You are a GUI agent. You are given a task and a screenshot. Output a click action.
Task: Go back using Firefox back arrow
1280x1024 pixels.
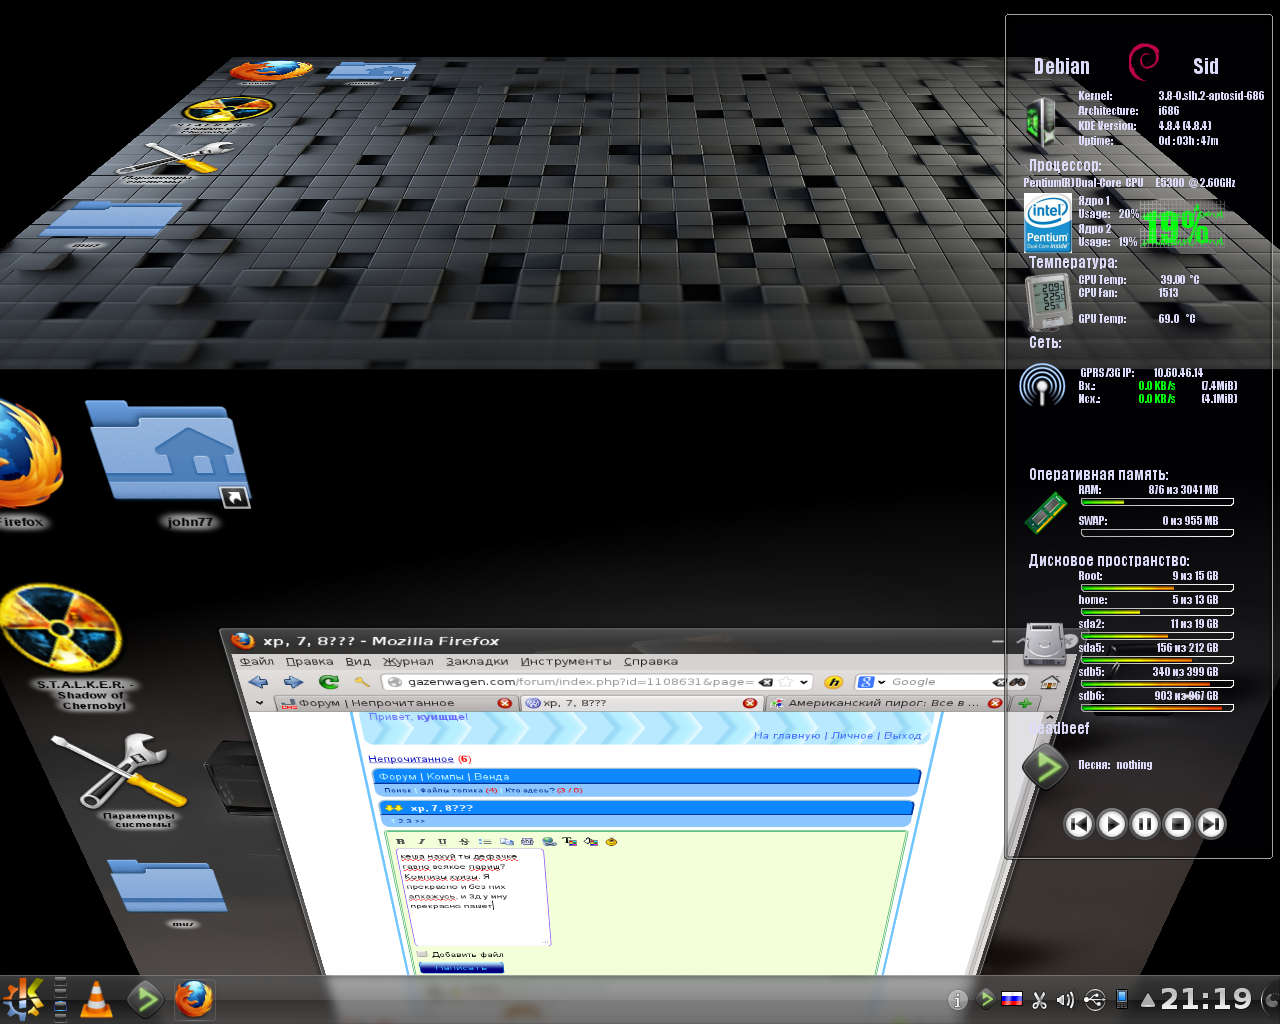pyautogui.click(x=259, y=682)
